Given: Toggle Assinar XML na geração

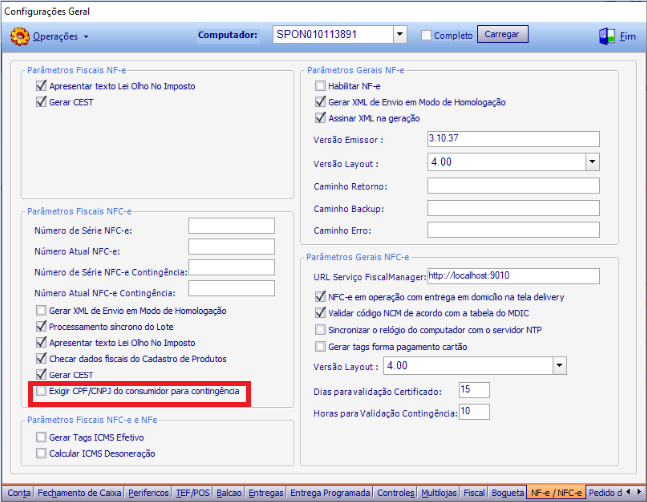Looking at the screenshot, I should 320,118.
